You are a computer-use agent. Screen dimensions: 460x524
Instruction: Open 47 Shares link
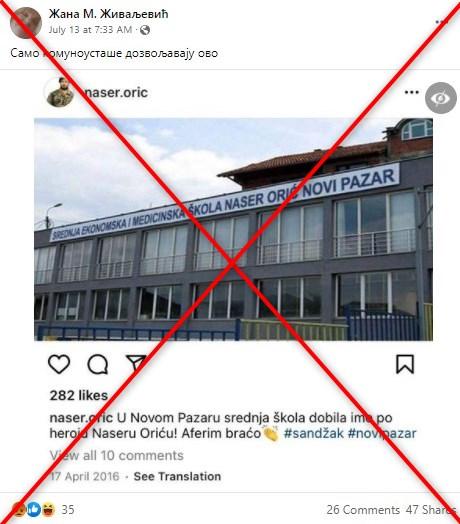click(431, 510)
